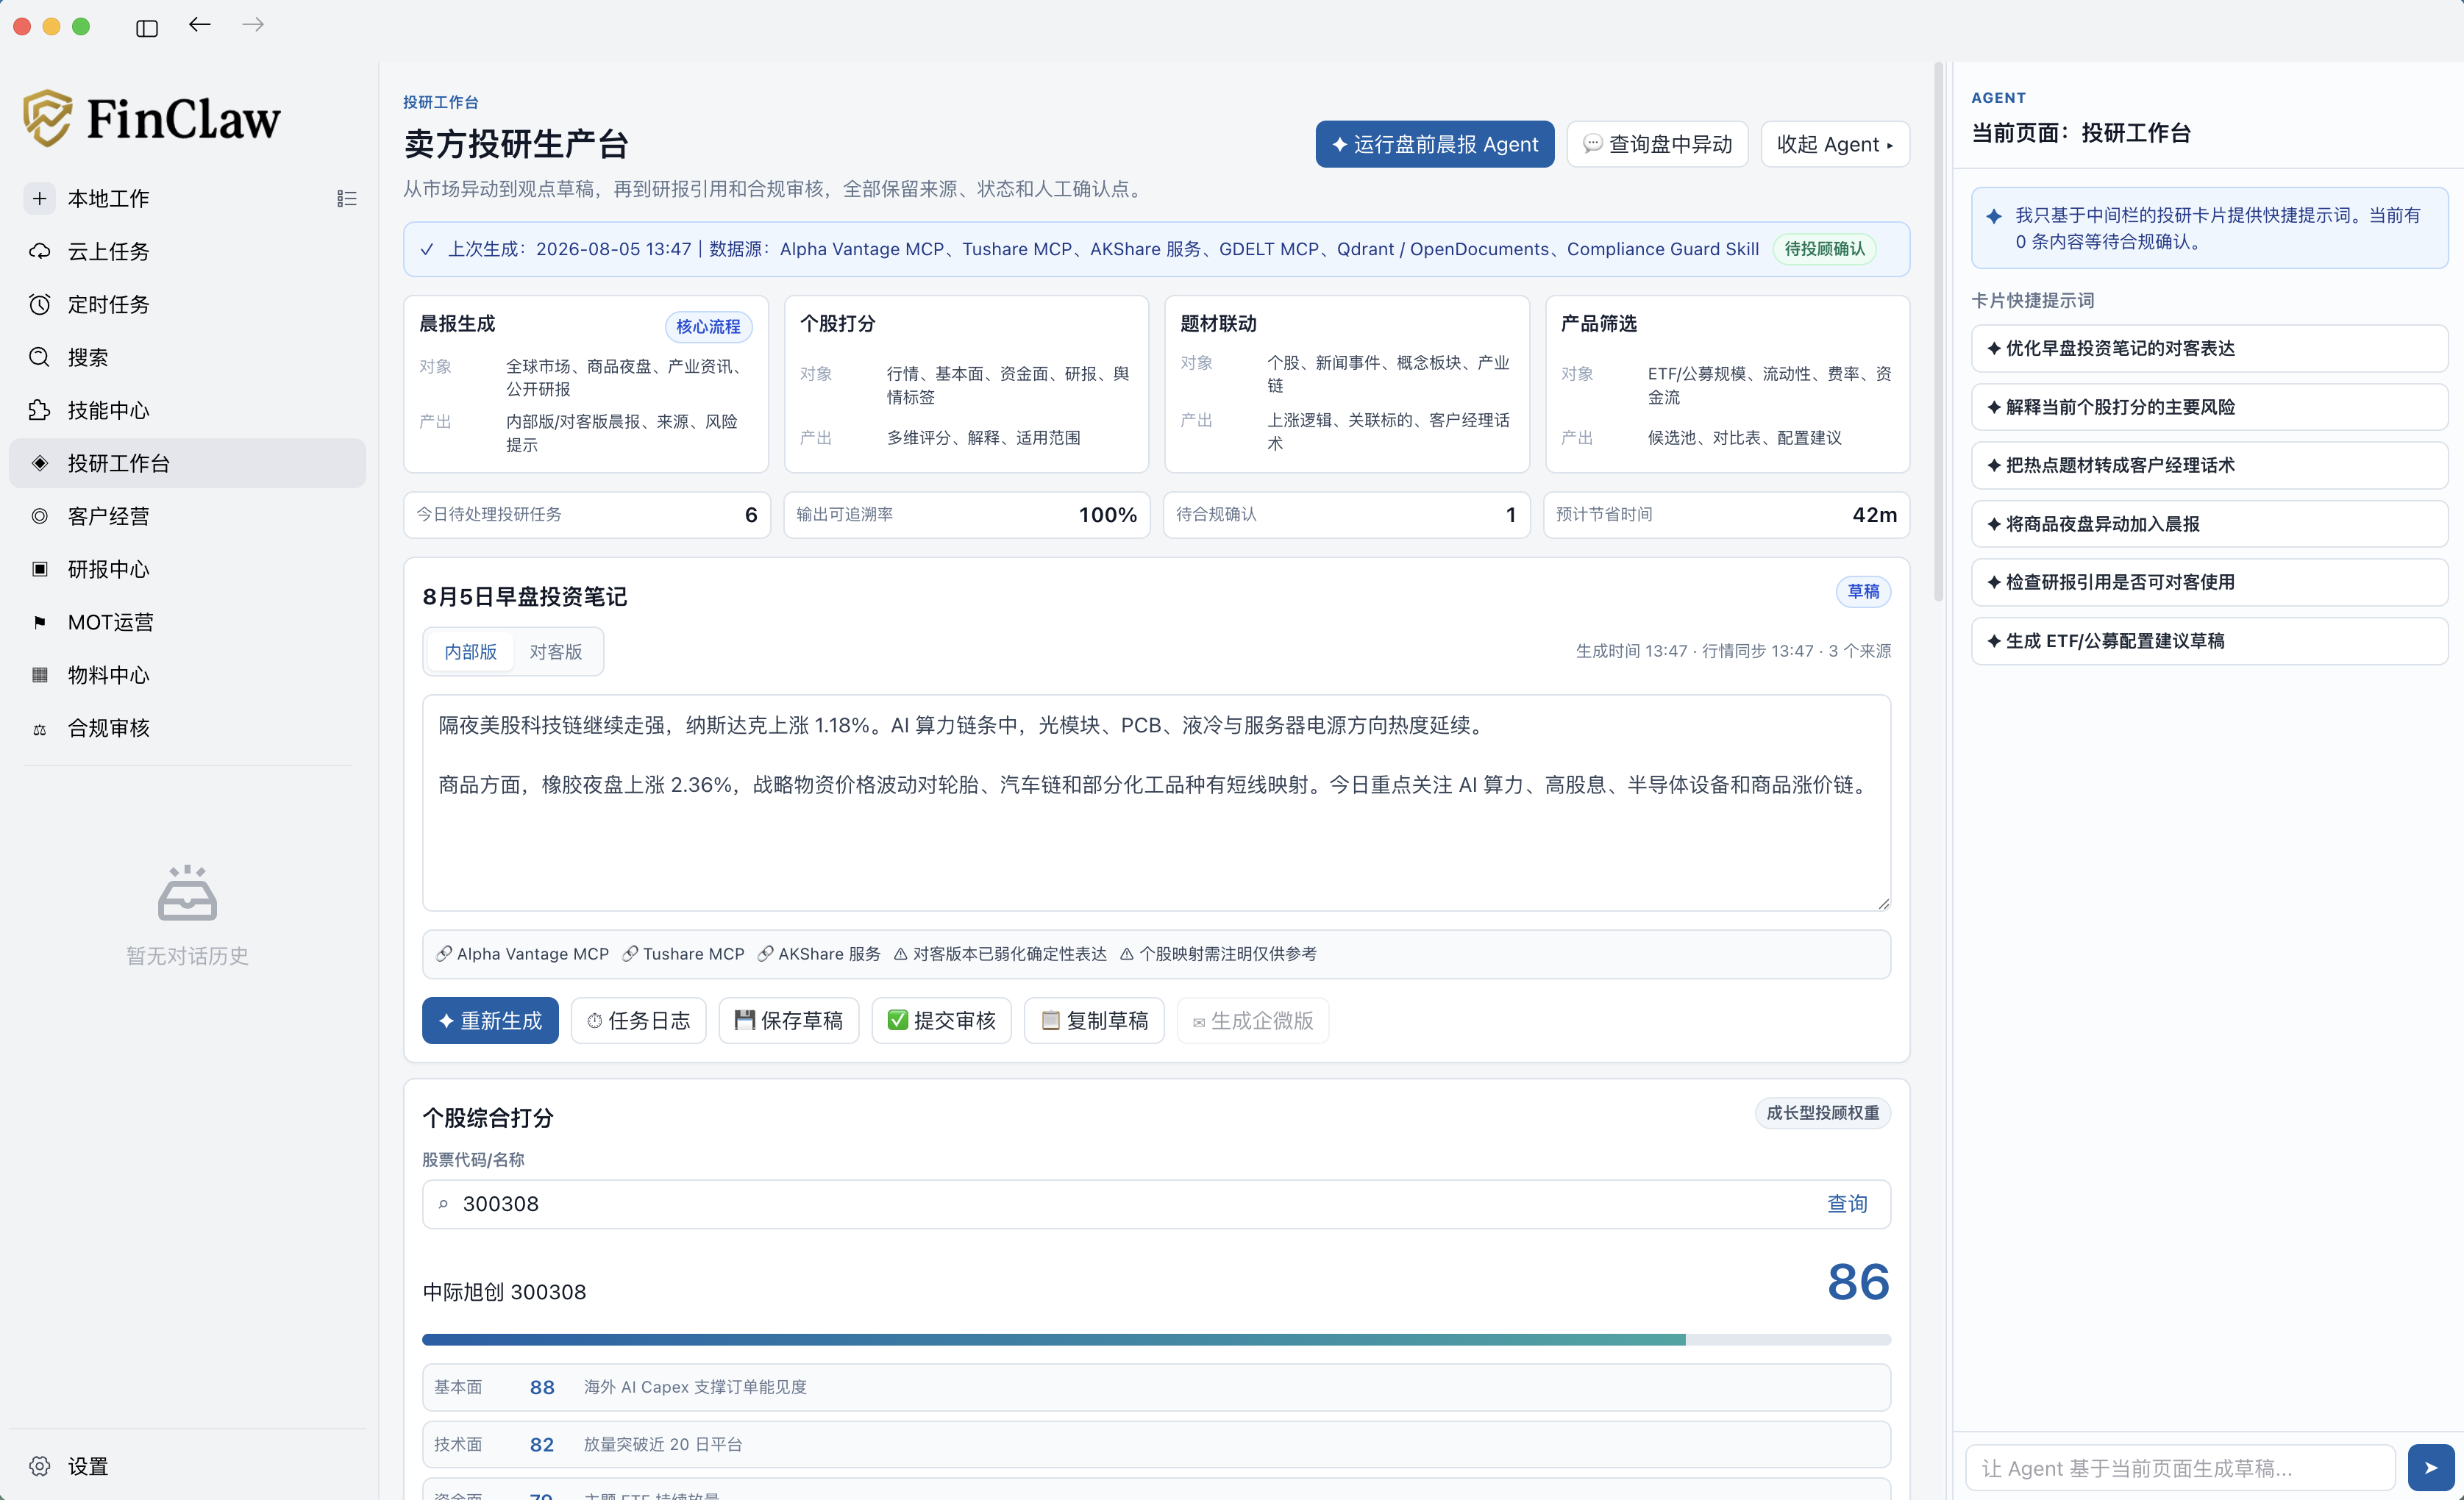This screenshot has height=1500, width=2464.
Task: Open 合规审核 scales icon
Action: pos(39,729)
